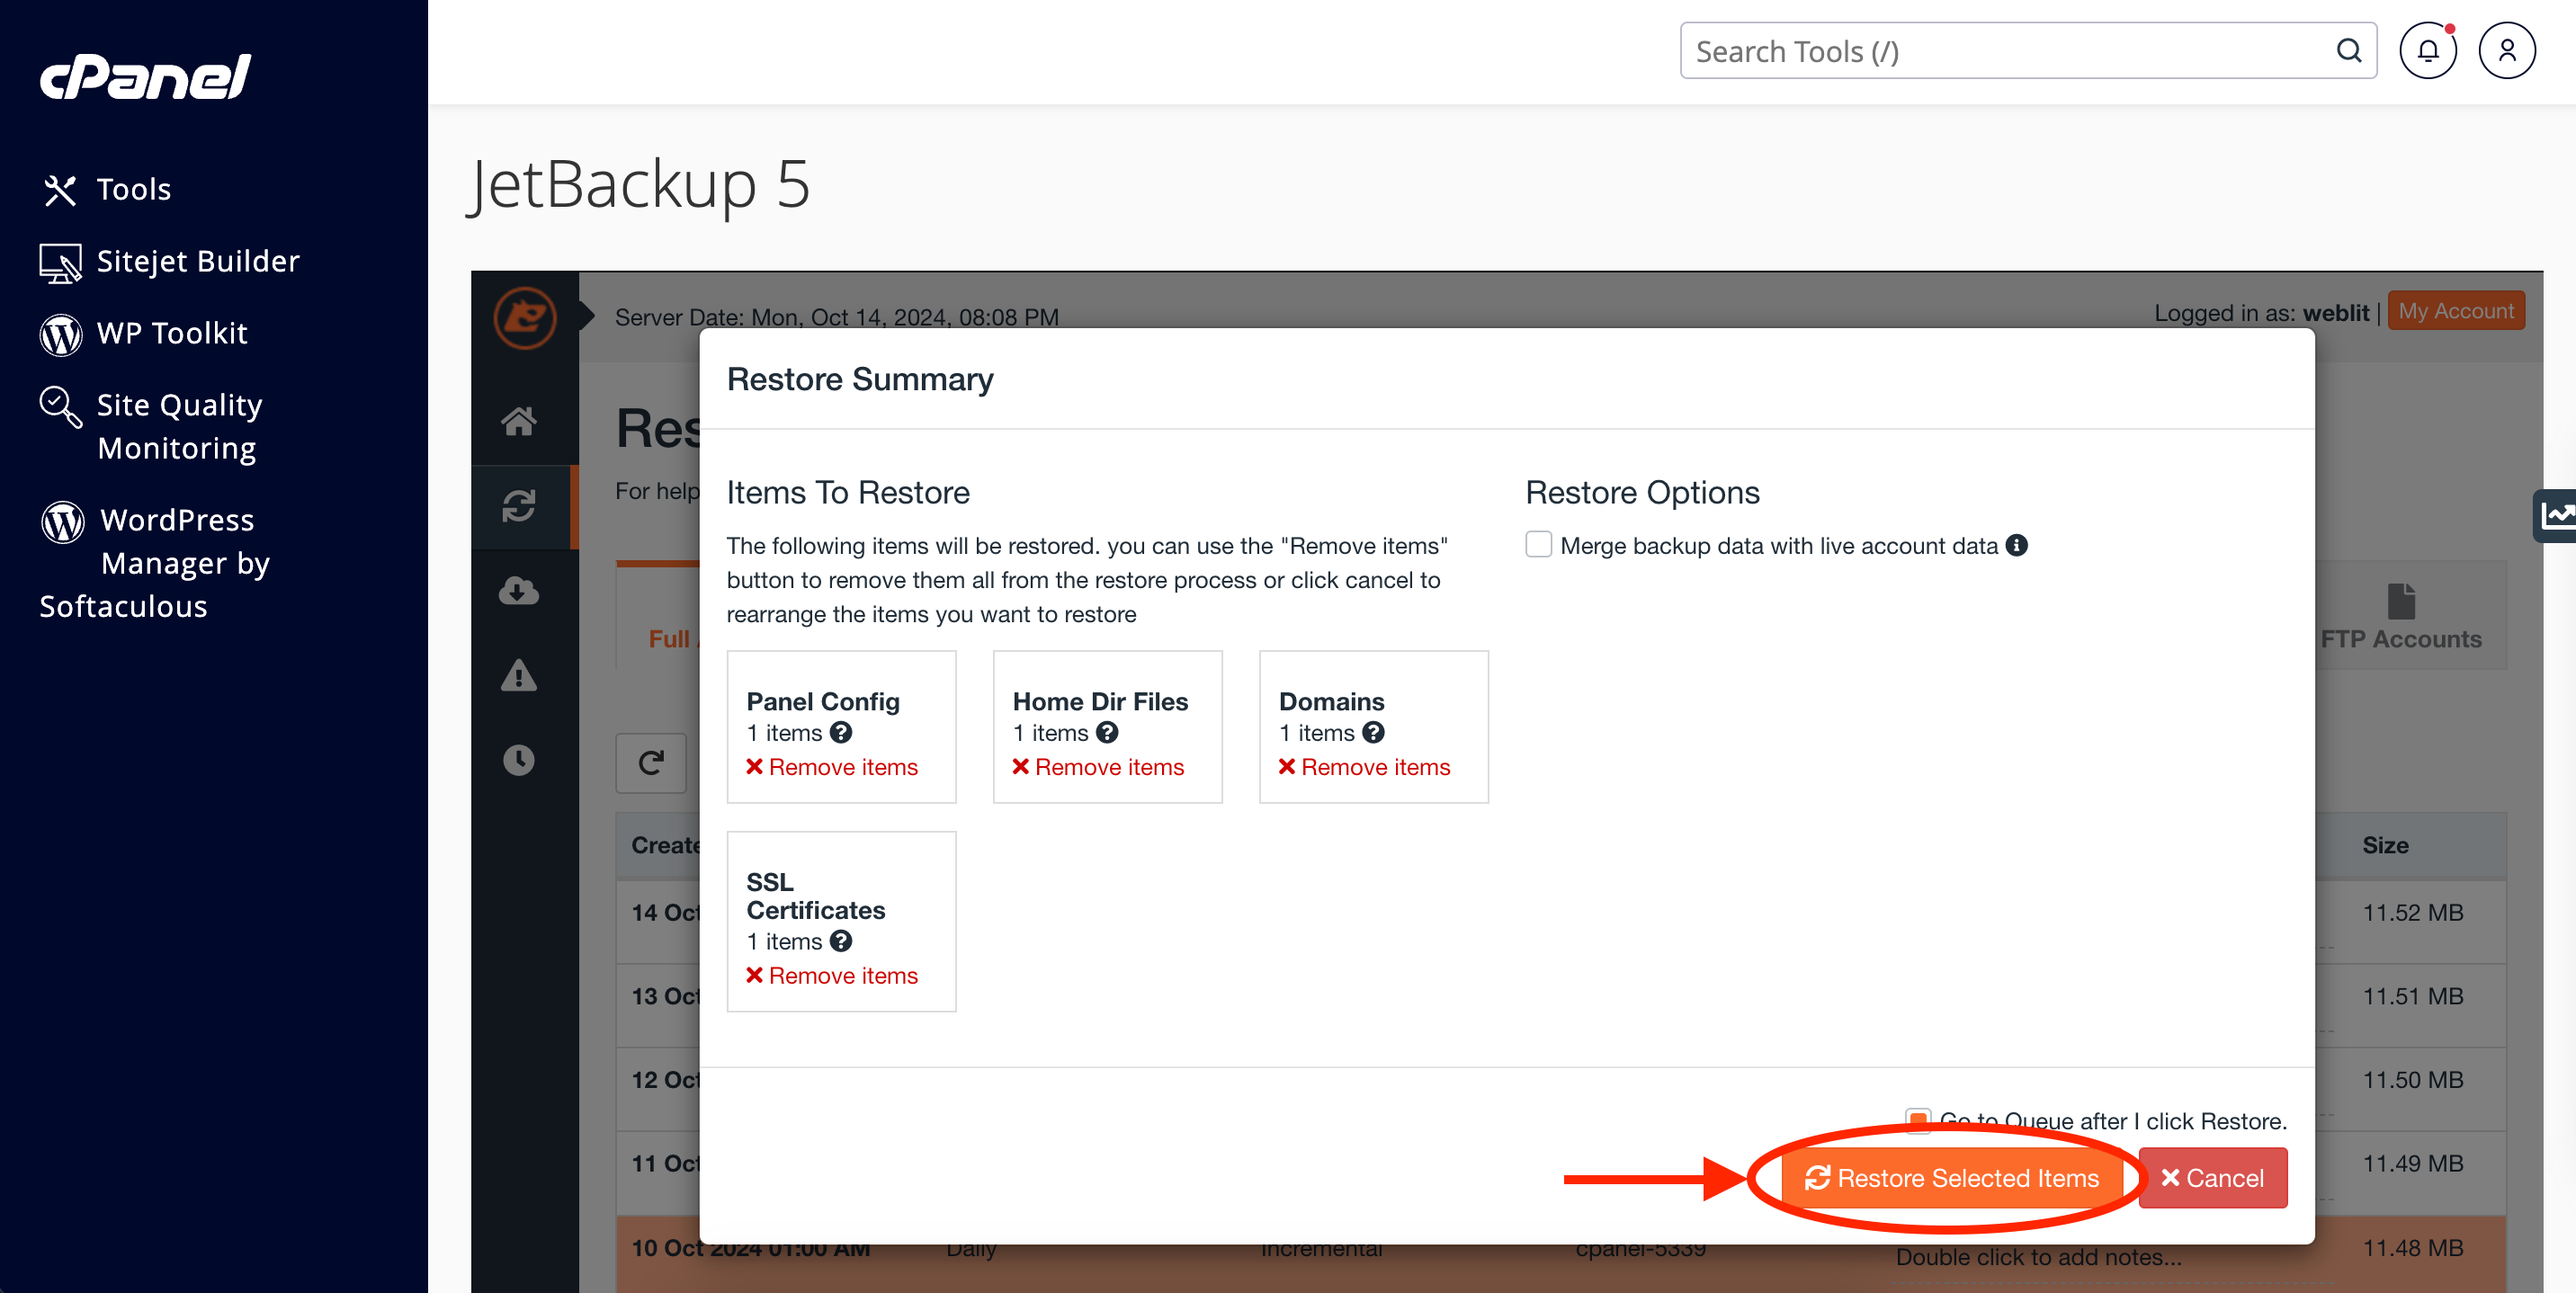Select the 11.50 MB backup size cell

coord(2413,1080)
